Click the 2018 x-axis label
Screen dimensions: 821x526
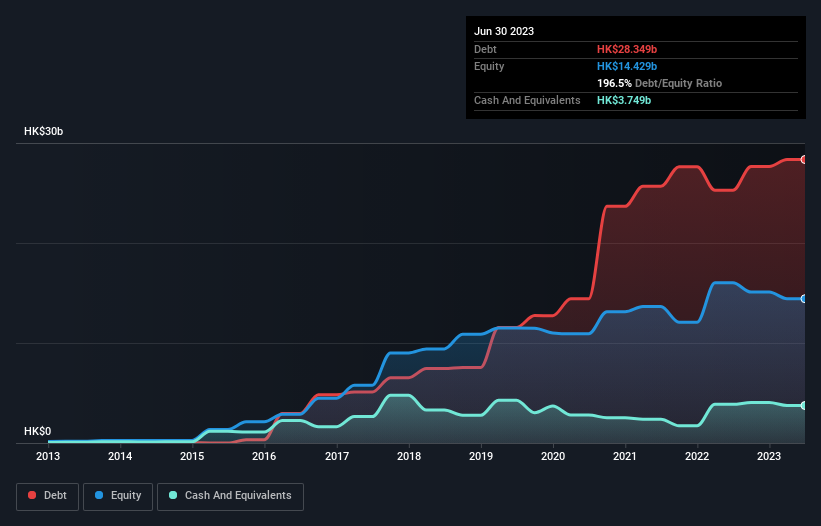click(x=409, y=456)
